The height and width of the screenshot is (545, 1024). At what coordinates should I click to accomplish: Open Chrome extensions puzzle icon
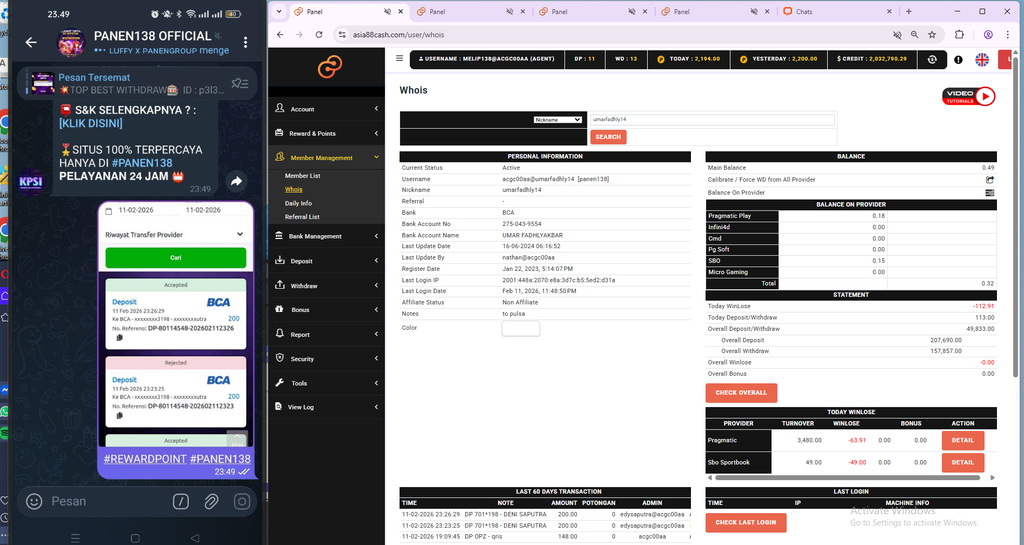[959, 35]
